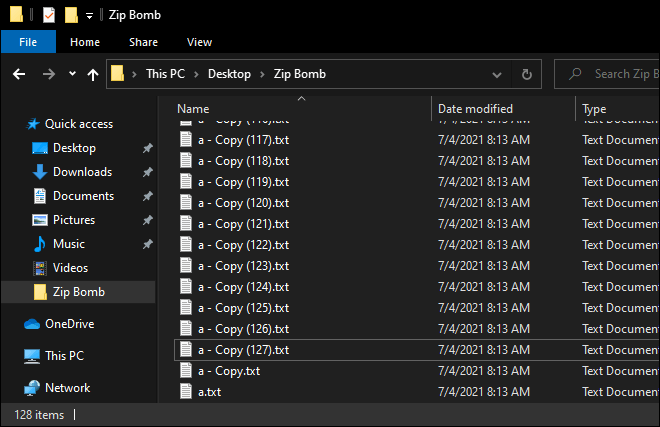Open Desktop in the navigation pane
Image resolution: width=660 pixels, height=427 pixels.
point(75,148)
